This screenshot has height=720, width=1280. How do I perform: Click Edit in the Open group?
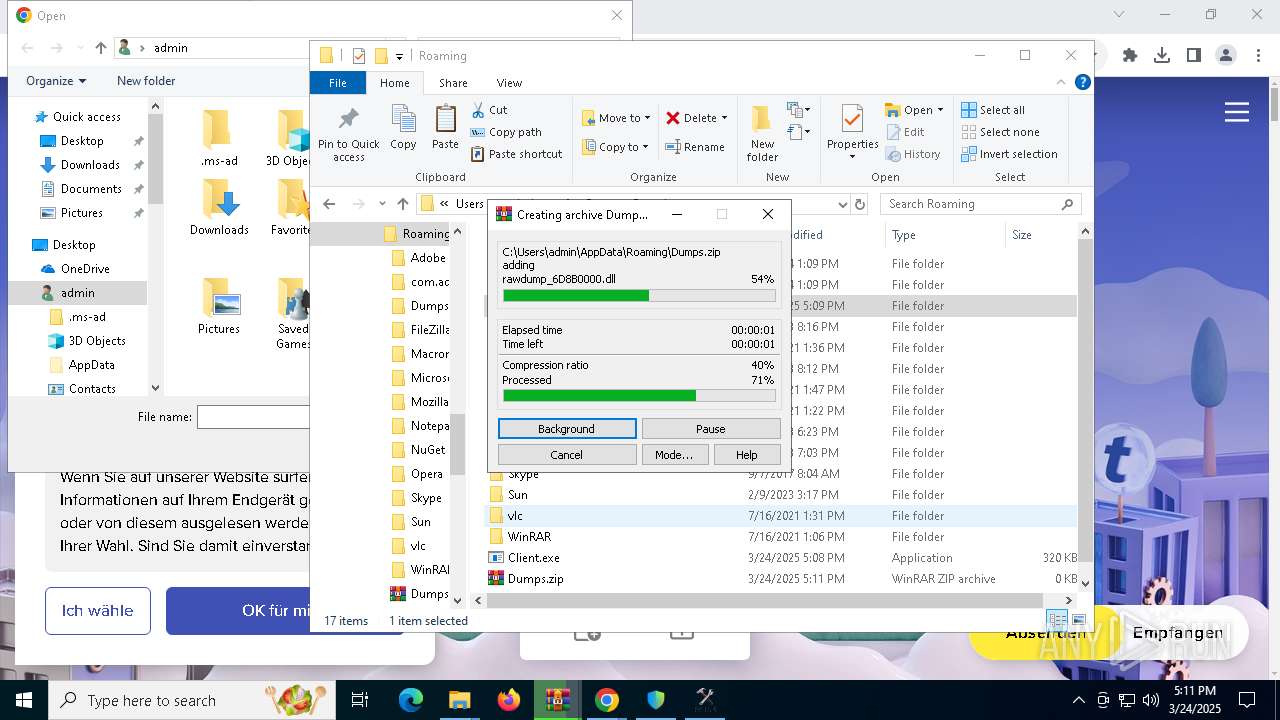[x=905, y=132]
